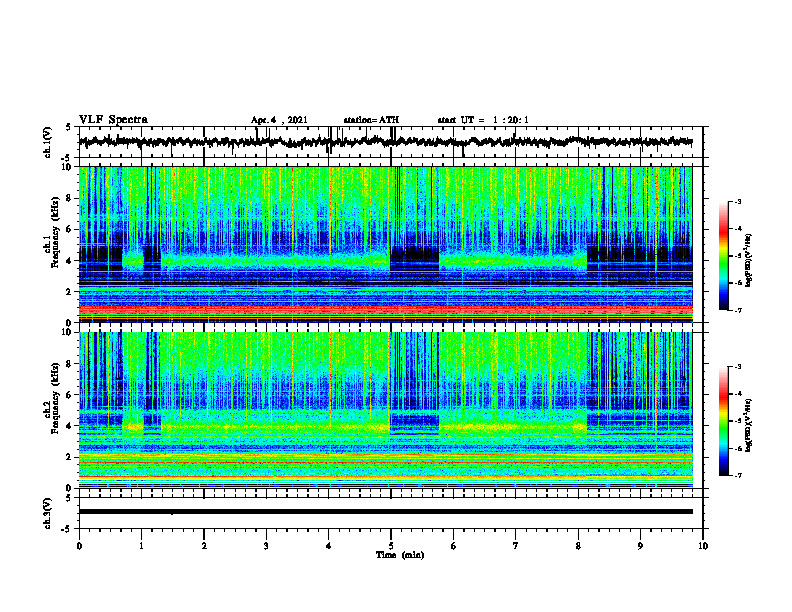Select the ch.2 "Frequency (kHz)" axis label
Viewport: 792px width, 612px height.
(x=55, y=398)
